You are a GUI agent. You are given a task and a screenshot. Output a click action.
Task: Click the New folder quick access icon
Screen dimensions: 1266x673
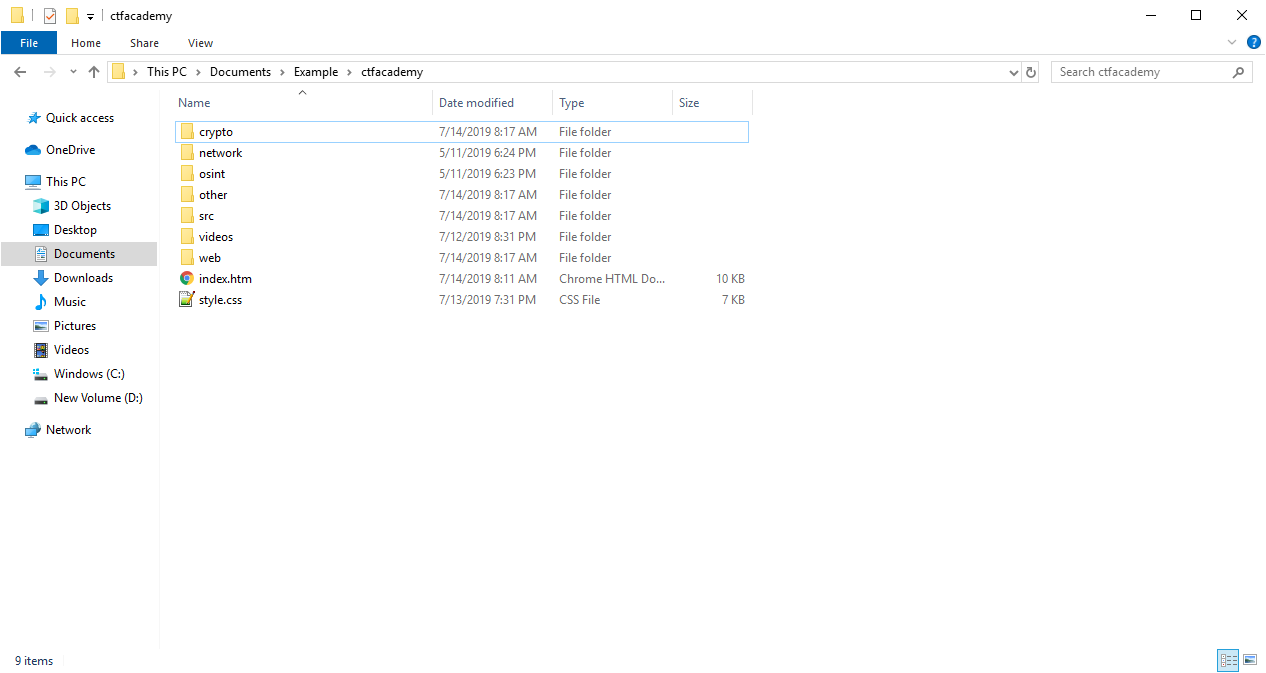point(72,16)
